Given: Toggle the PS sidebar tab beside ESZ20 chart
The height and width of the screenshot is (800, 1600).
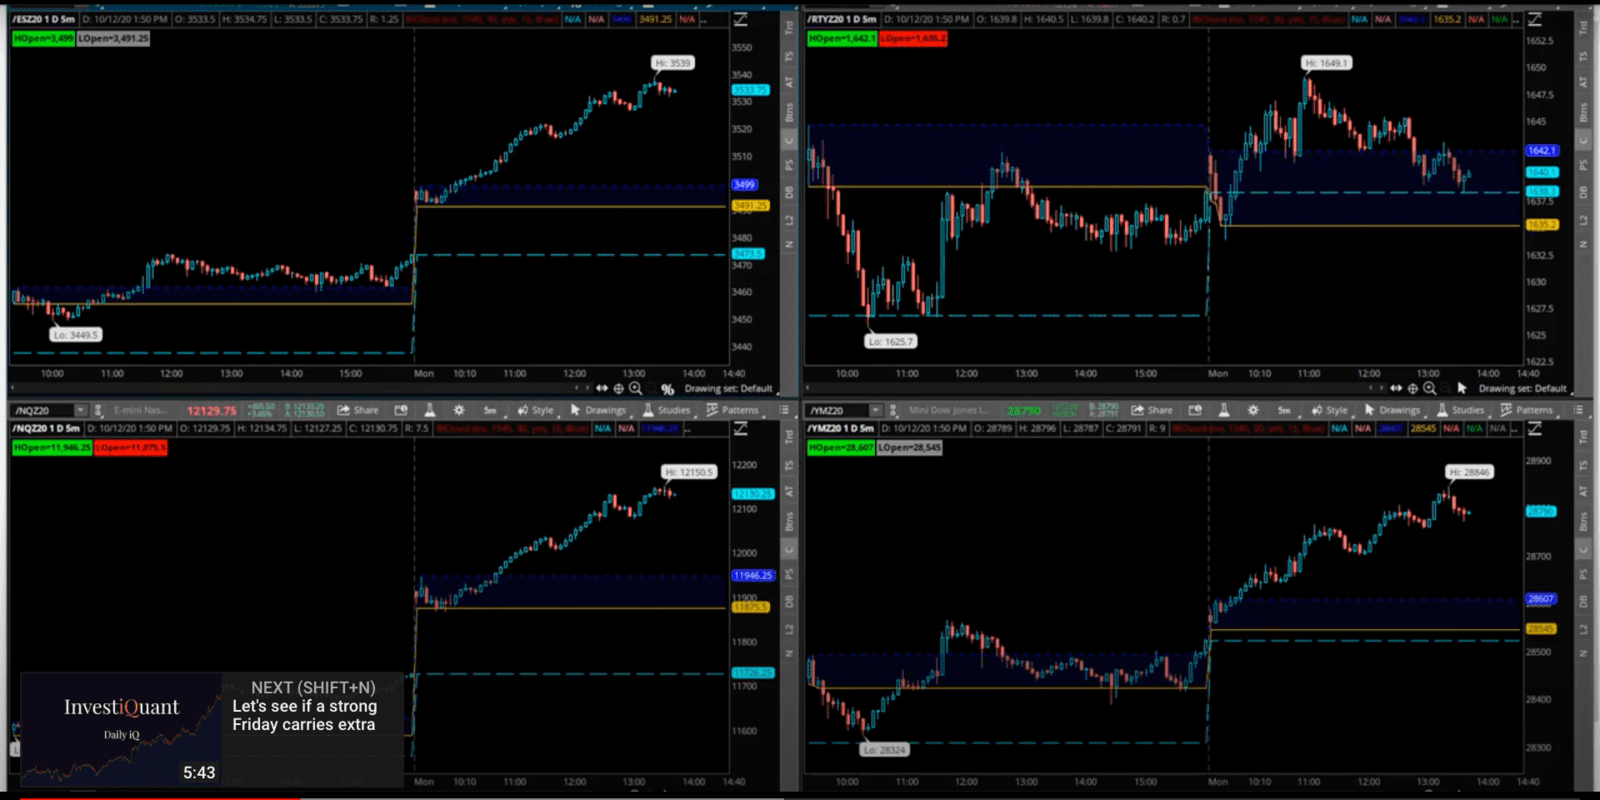Looking at the screenshot, I should (789, 165).
